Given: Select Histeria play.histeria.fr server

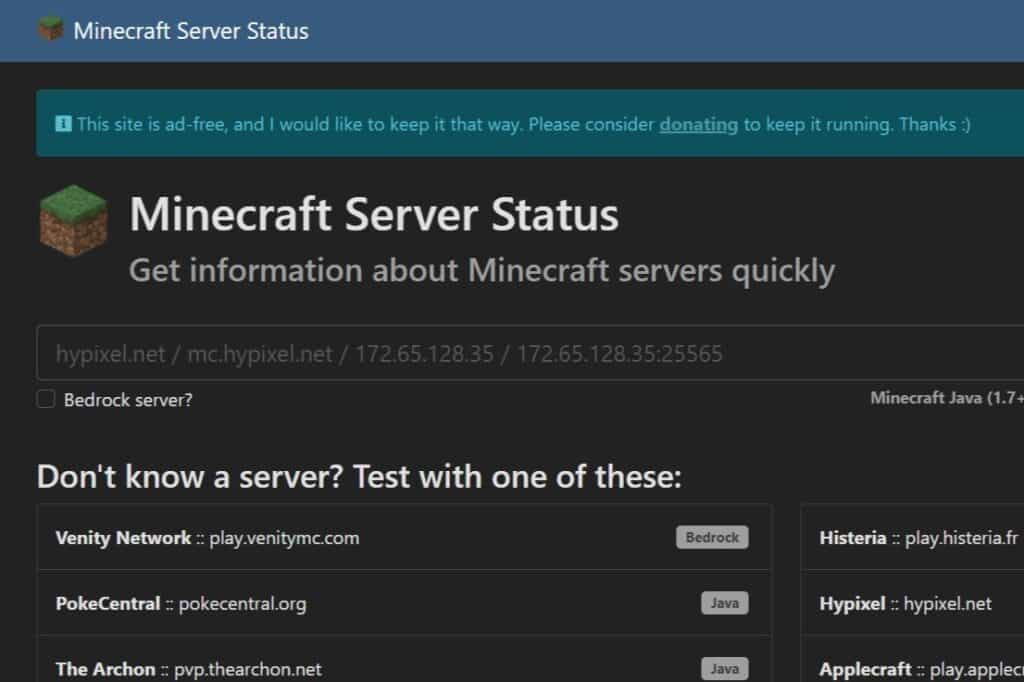Looking at the screenshot, I should click(x=912, y=537).
